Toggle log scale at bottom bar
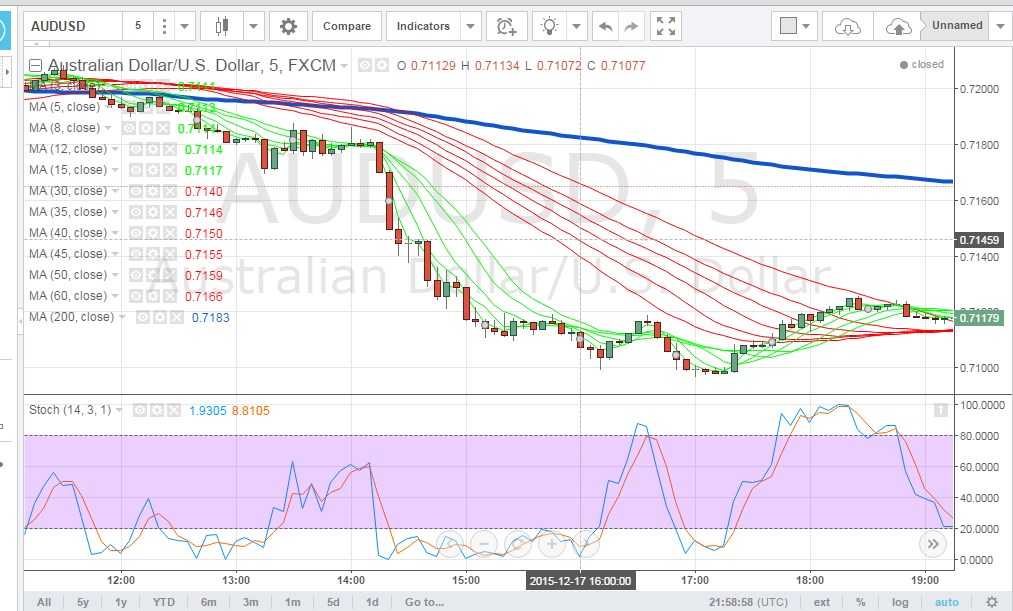The height and width of the screenshot is (611, 1013). 900,602
